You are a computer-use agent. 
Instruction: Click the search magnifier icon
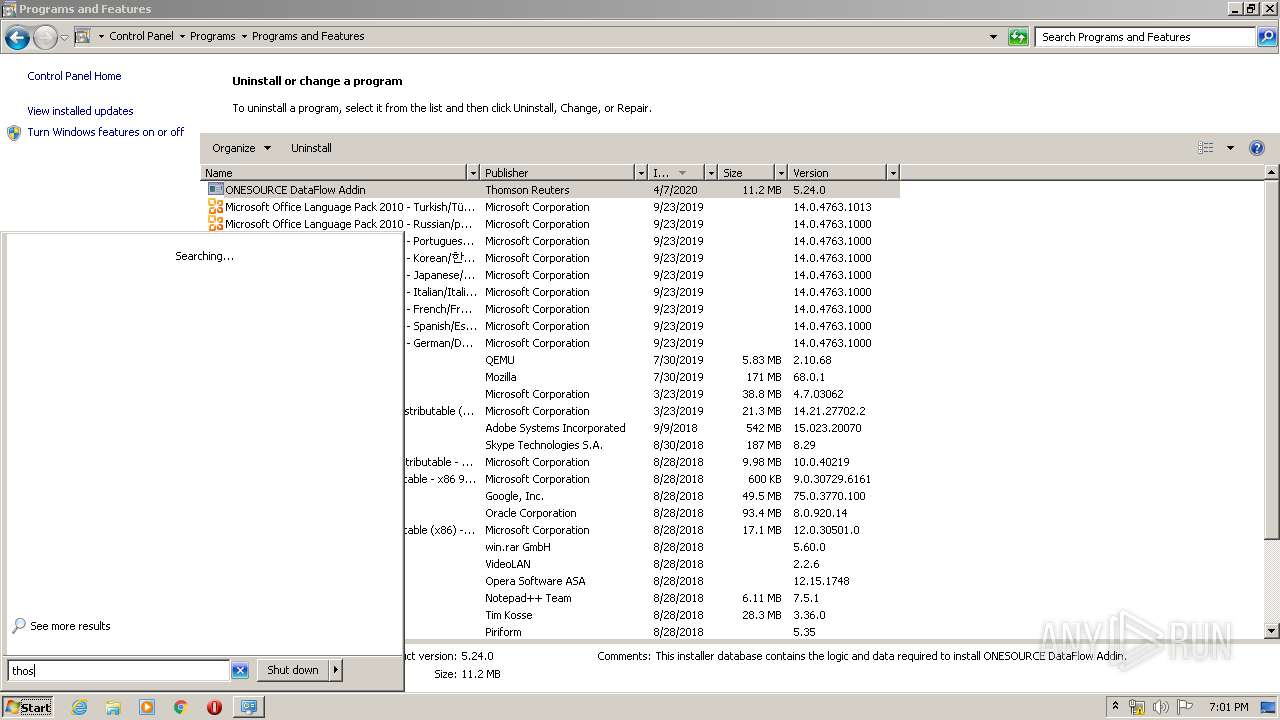click(1267, 37)
